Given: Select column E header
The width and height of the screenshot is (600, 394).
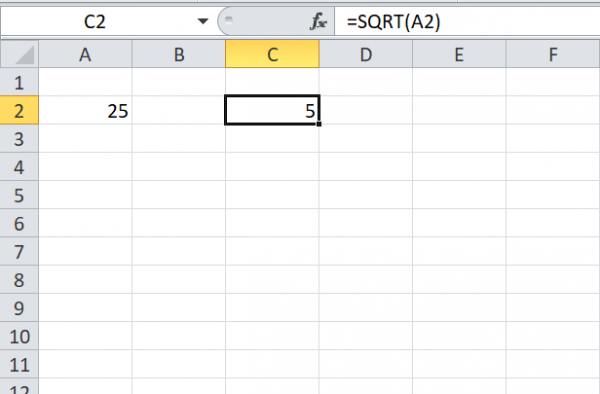Looking at the screenshot, I should point(459,54).
